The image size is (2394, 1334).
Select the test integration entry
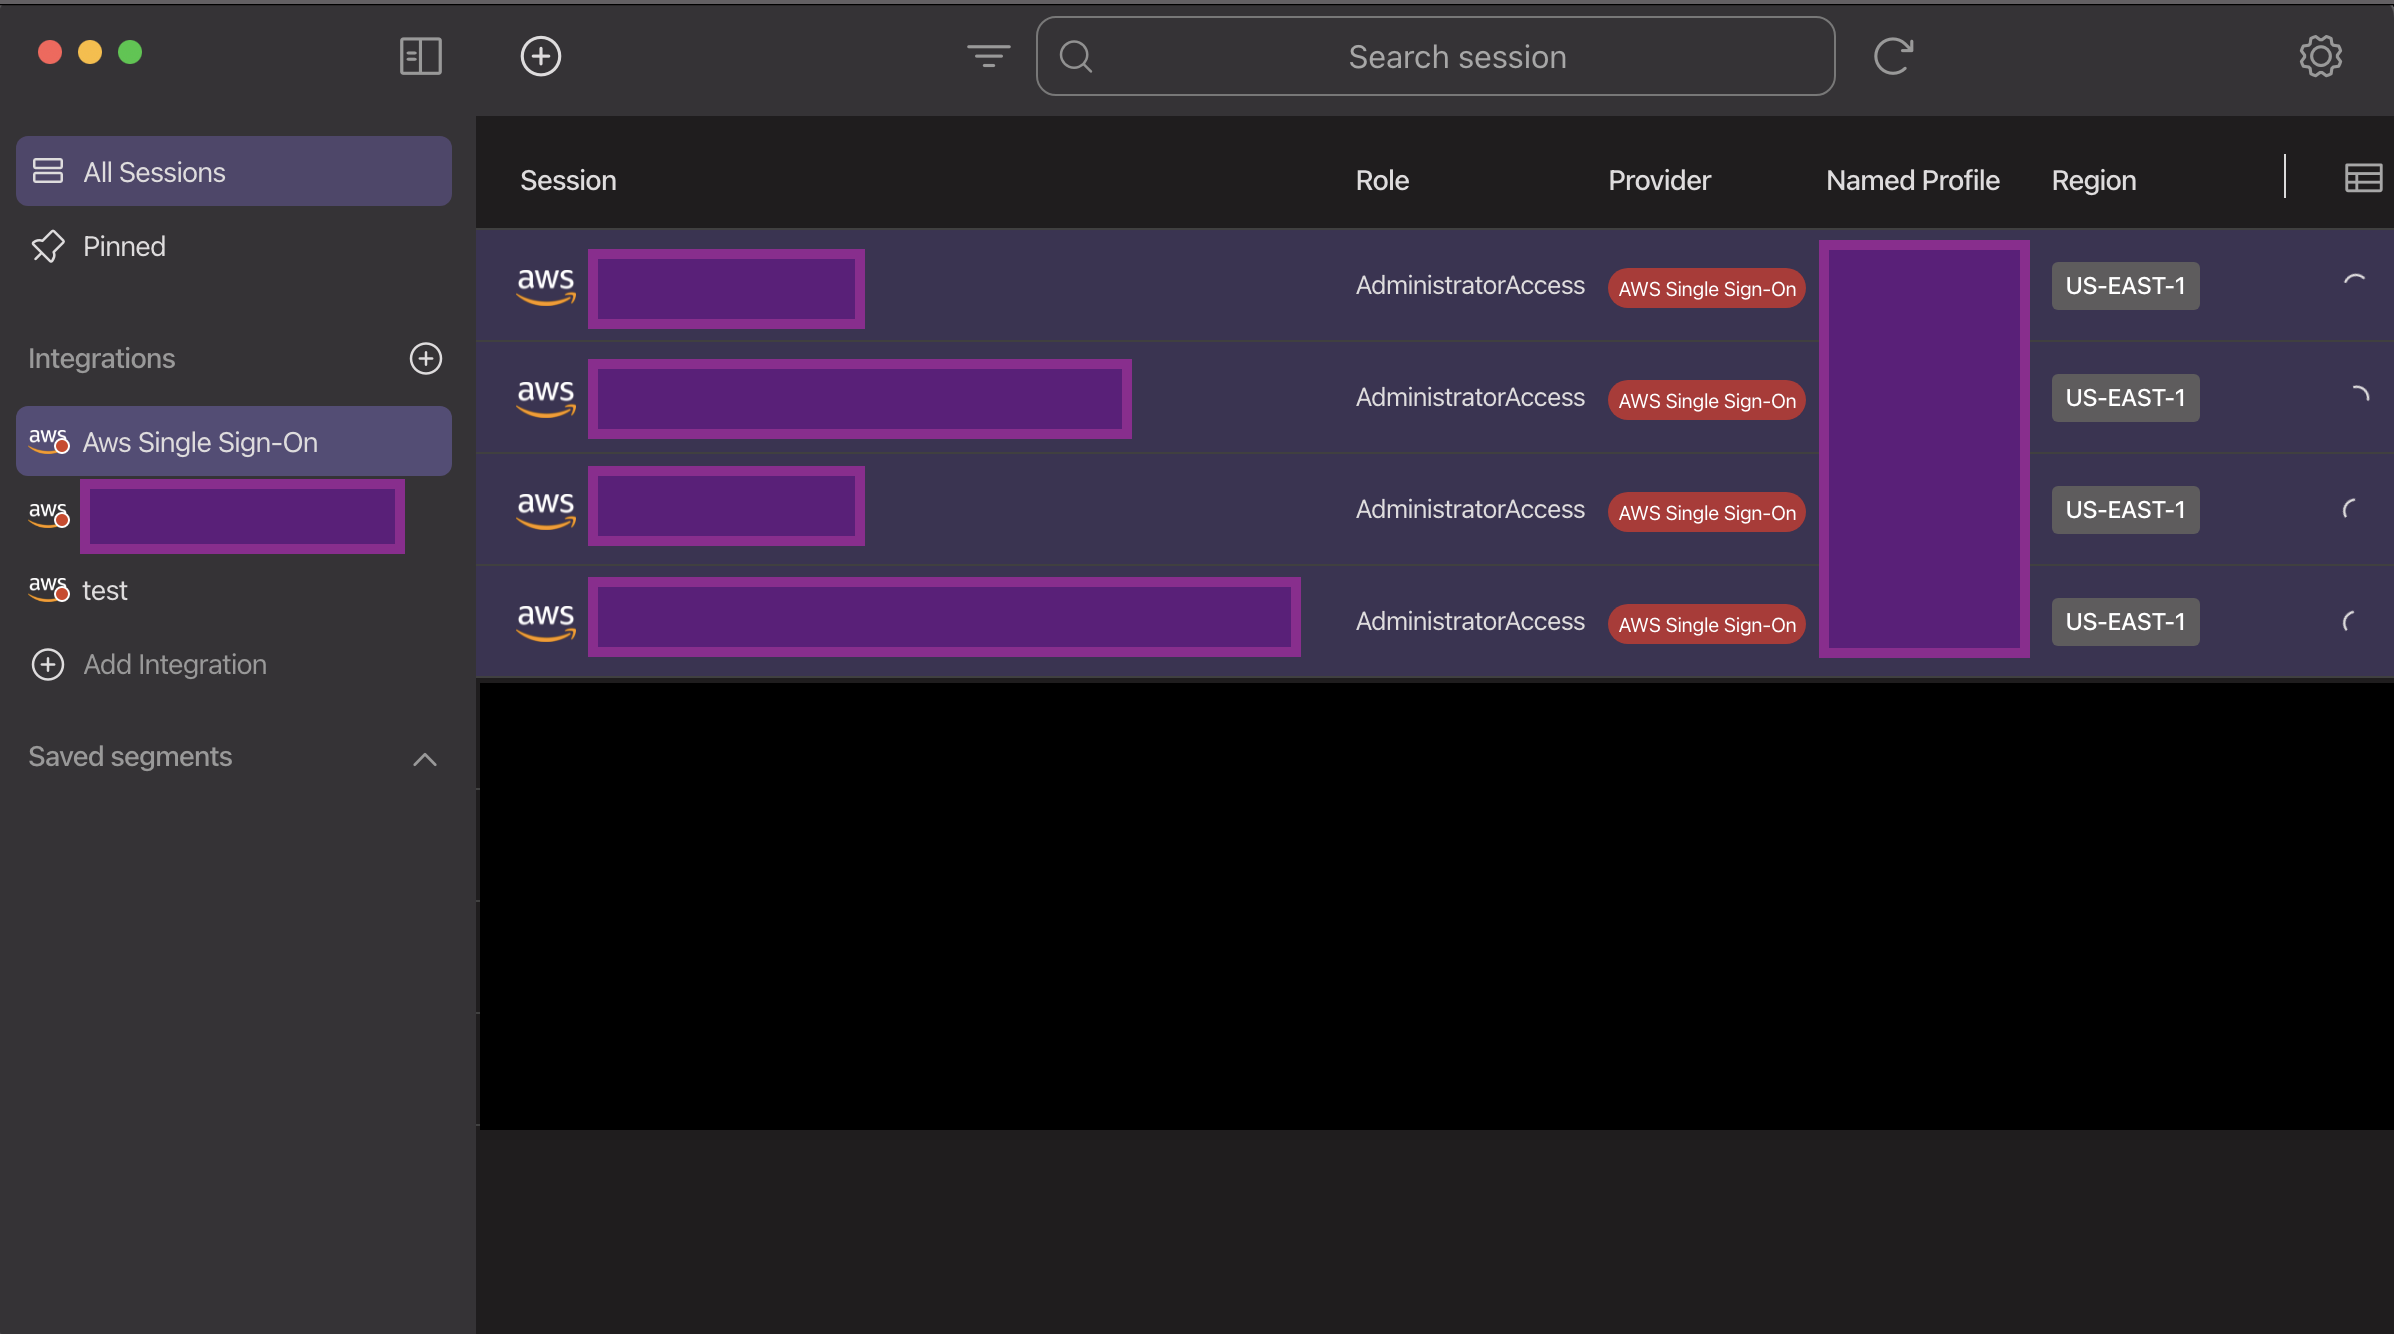pyautogui.click(x=104, y=590)
